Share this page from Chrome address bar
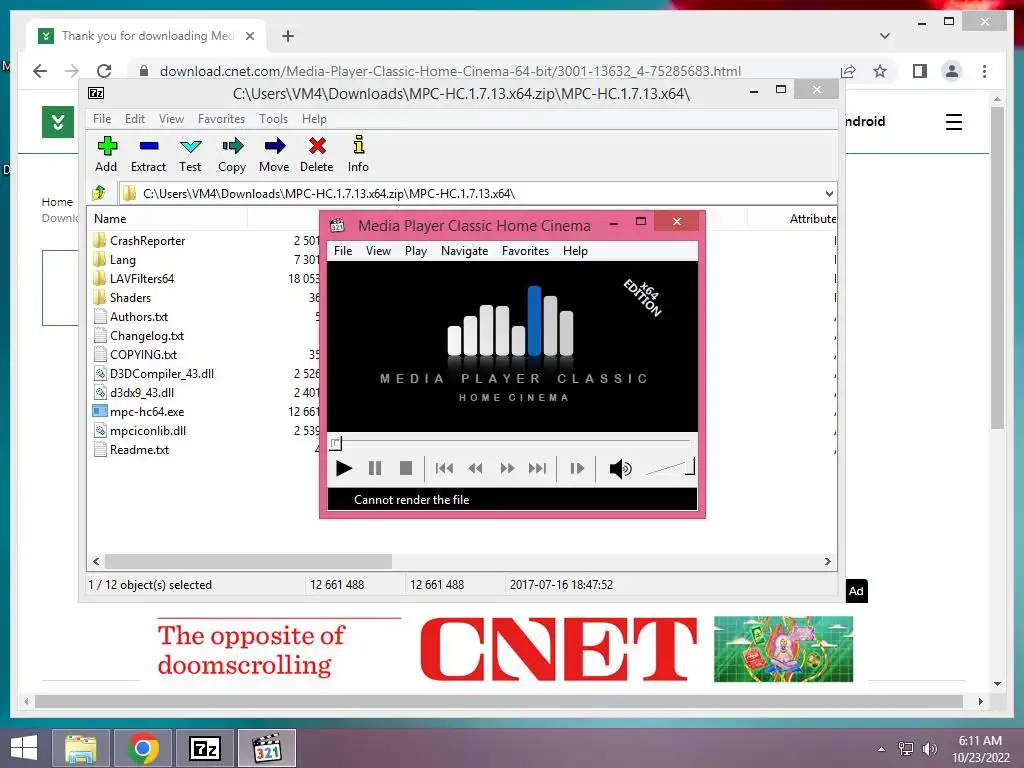The width and height of the screenshot is (1024, 768). pyautogui.click(x=848, y=71)
